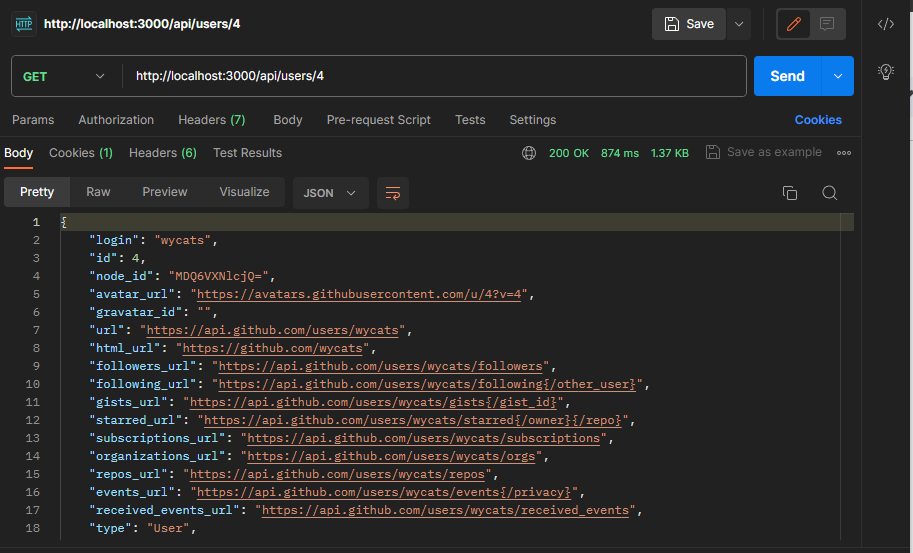
Task: Open the response Headers (6) tab
Action: click(163, 153)
